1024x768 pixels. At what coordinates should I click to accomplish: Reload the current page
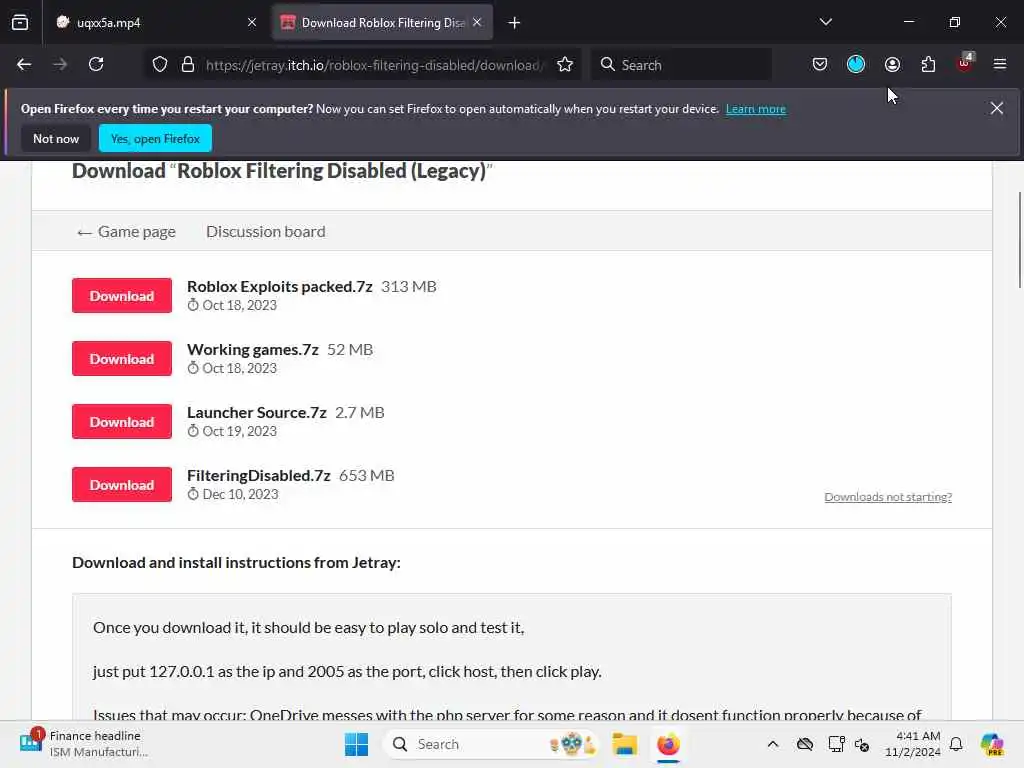point(96,65)
